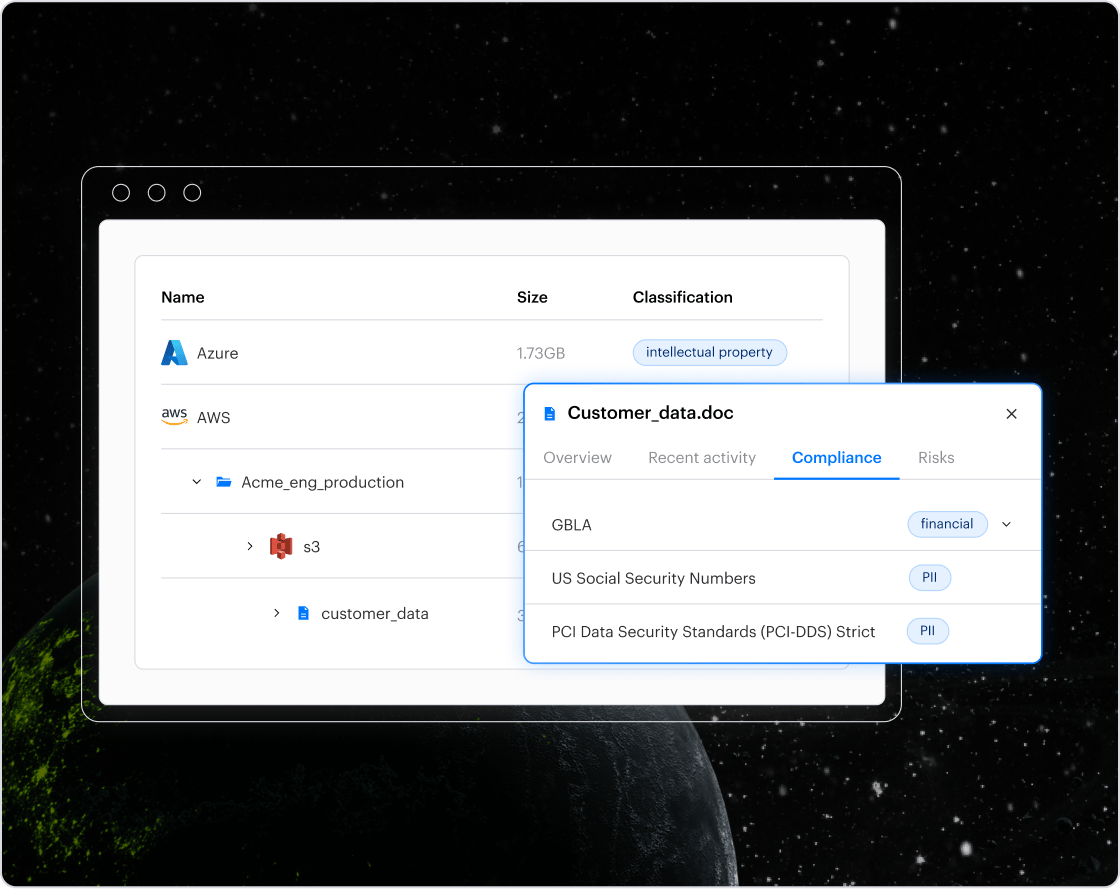Click the red s3 bucket icon
Screen dimensions: 1120x889
point(281,547)
